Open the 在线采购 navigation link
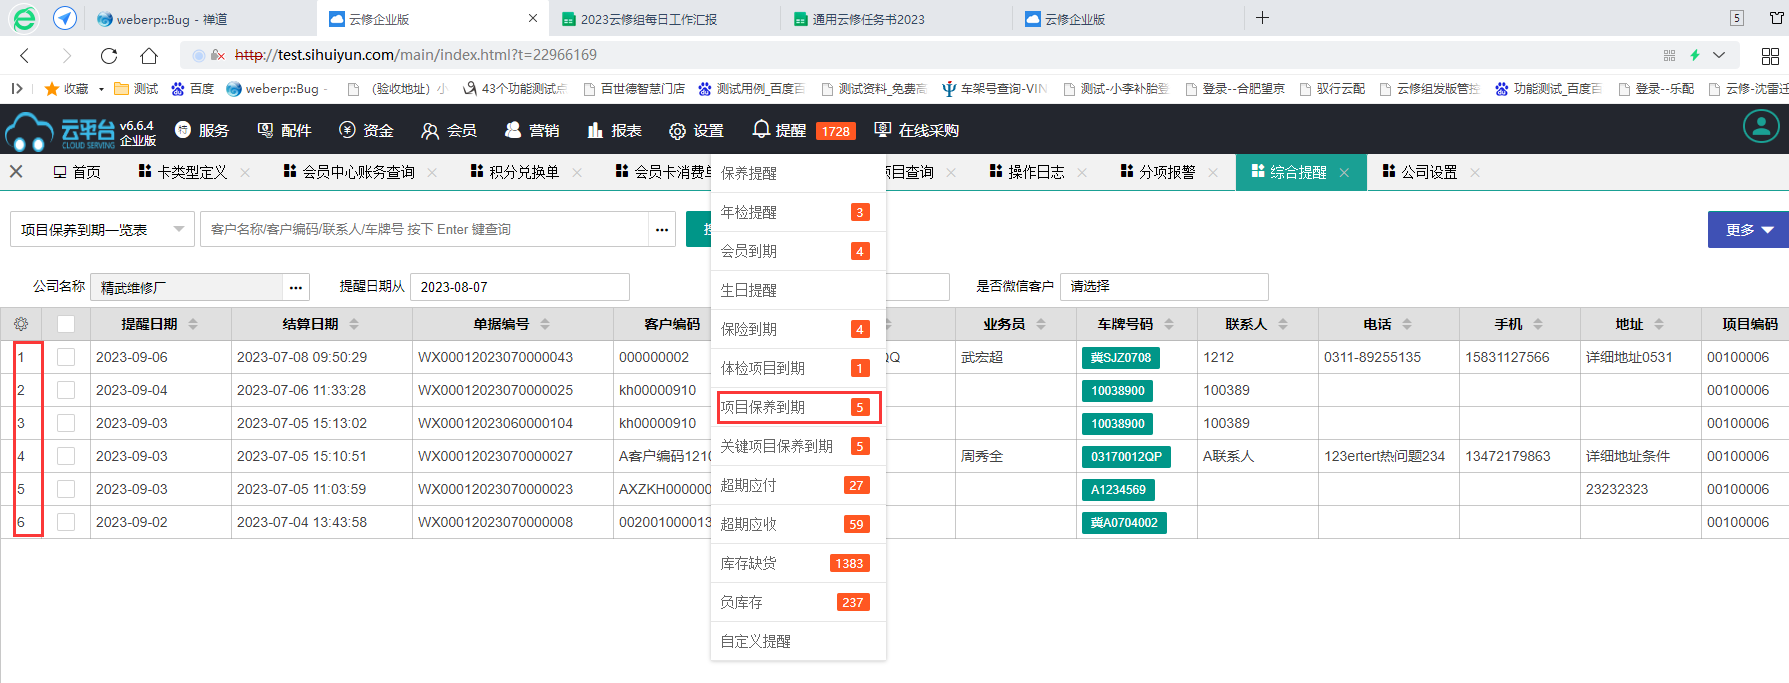The width and height of the screenshot is (1789, 683). click(x=917, y=130)
